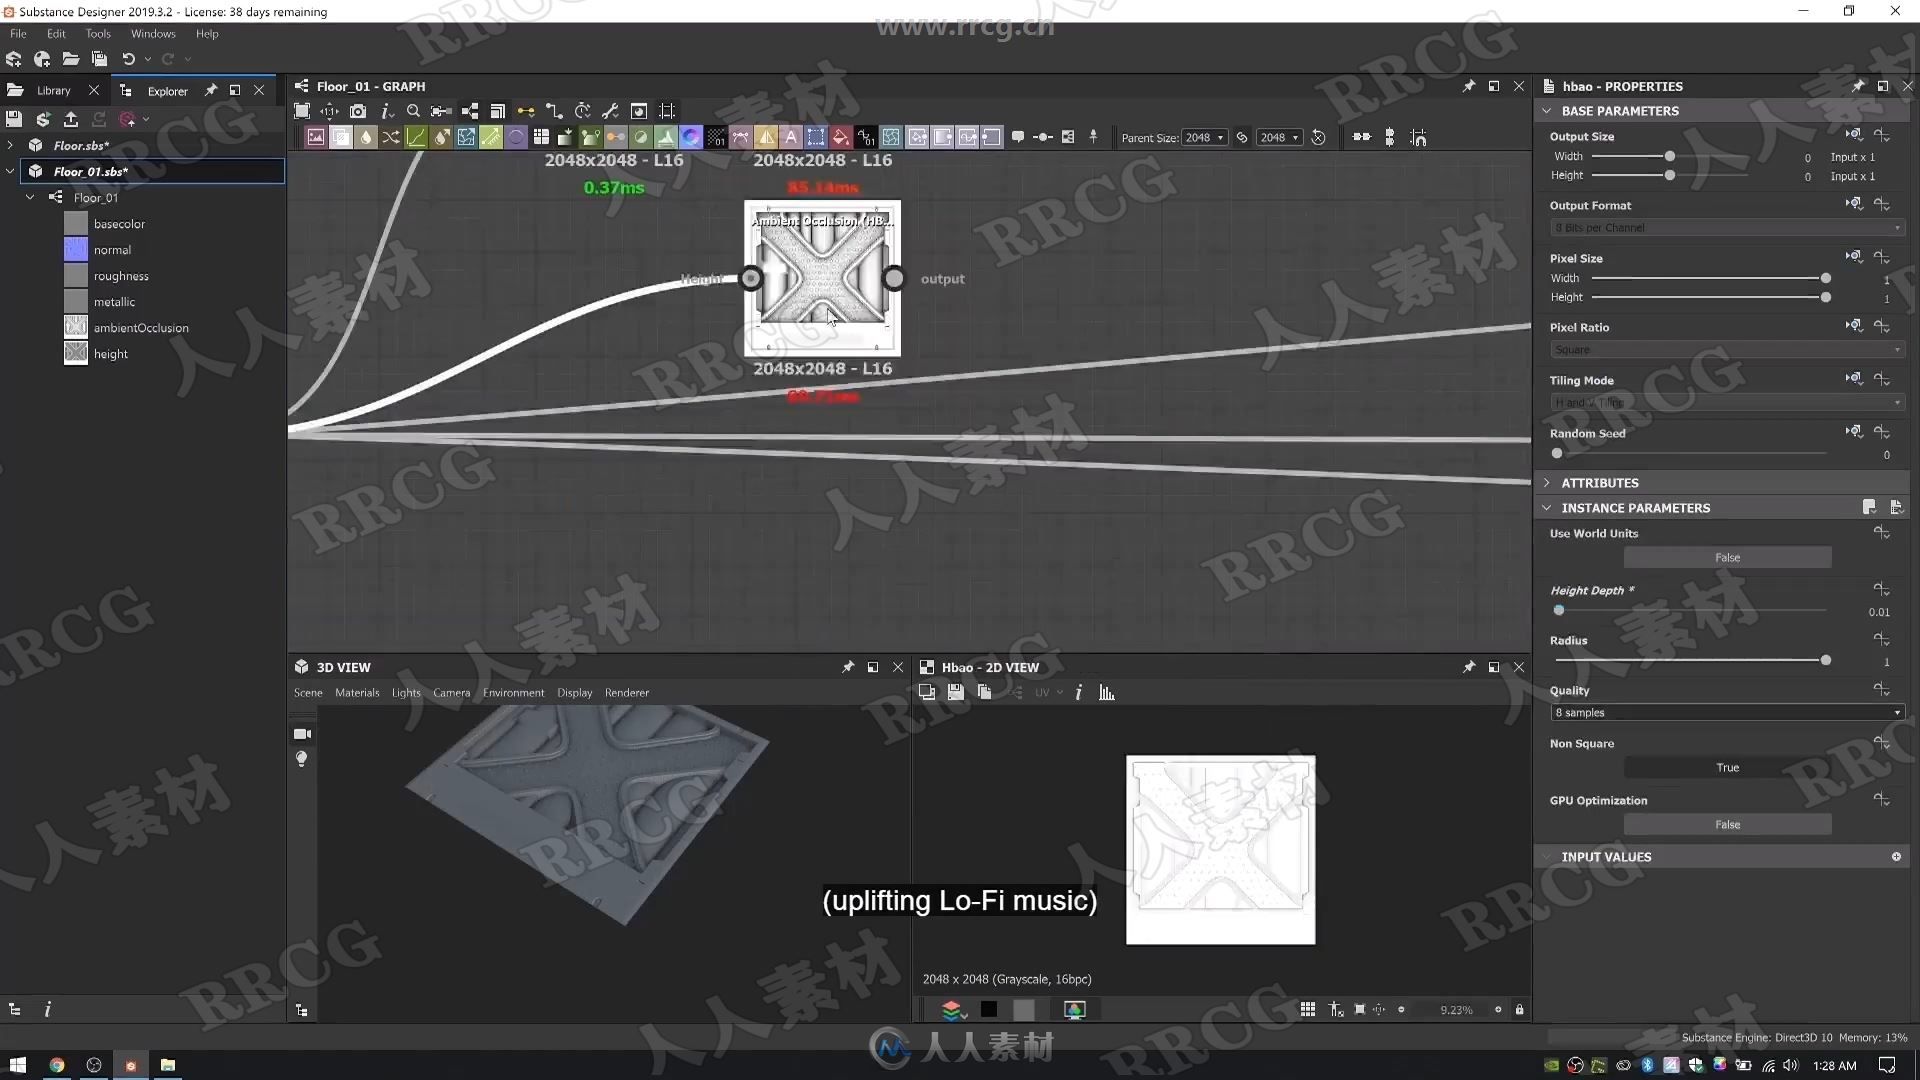This screenshot has height=1080, width=1920.
Task: Open the Pixel Ratio Square dropdown
Action: coord(1727,350)
